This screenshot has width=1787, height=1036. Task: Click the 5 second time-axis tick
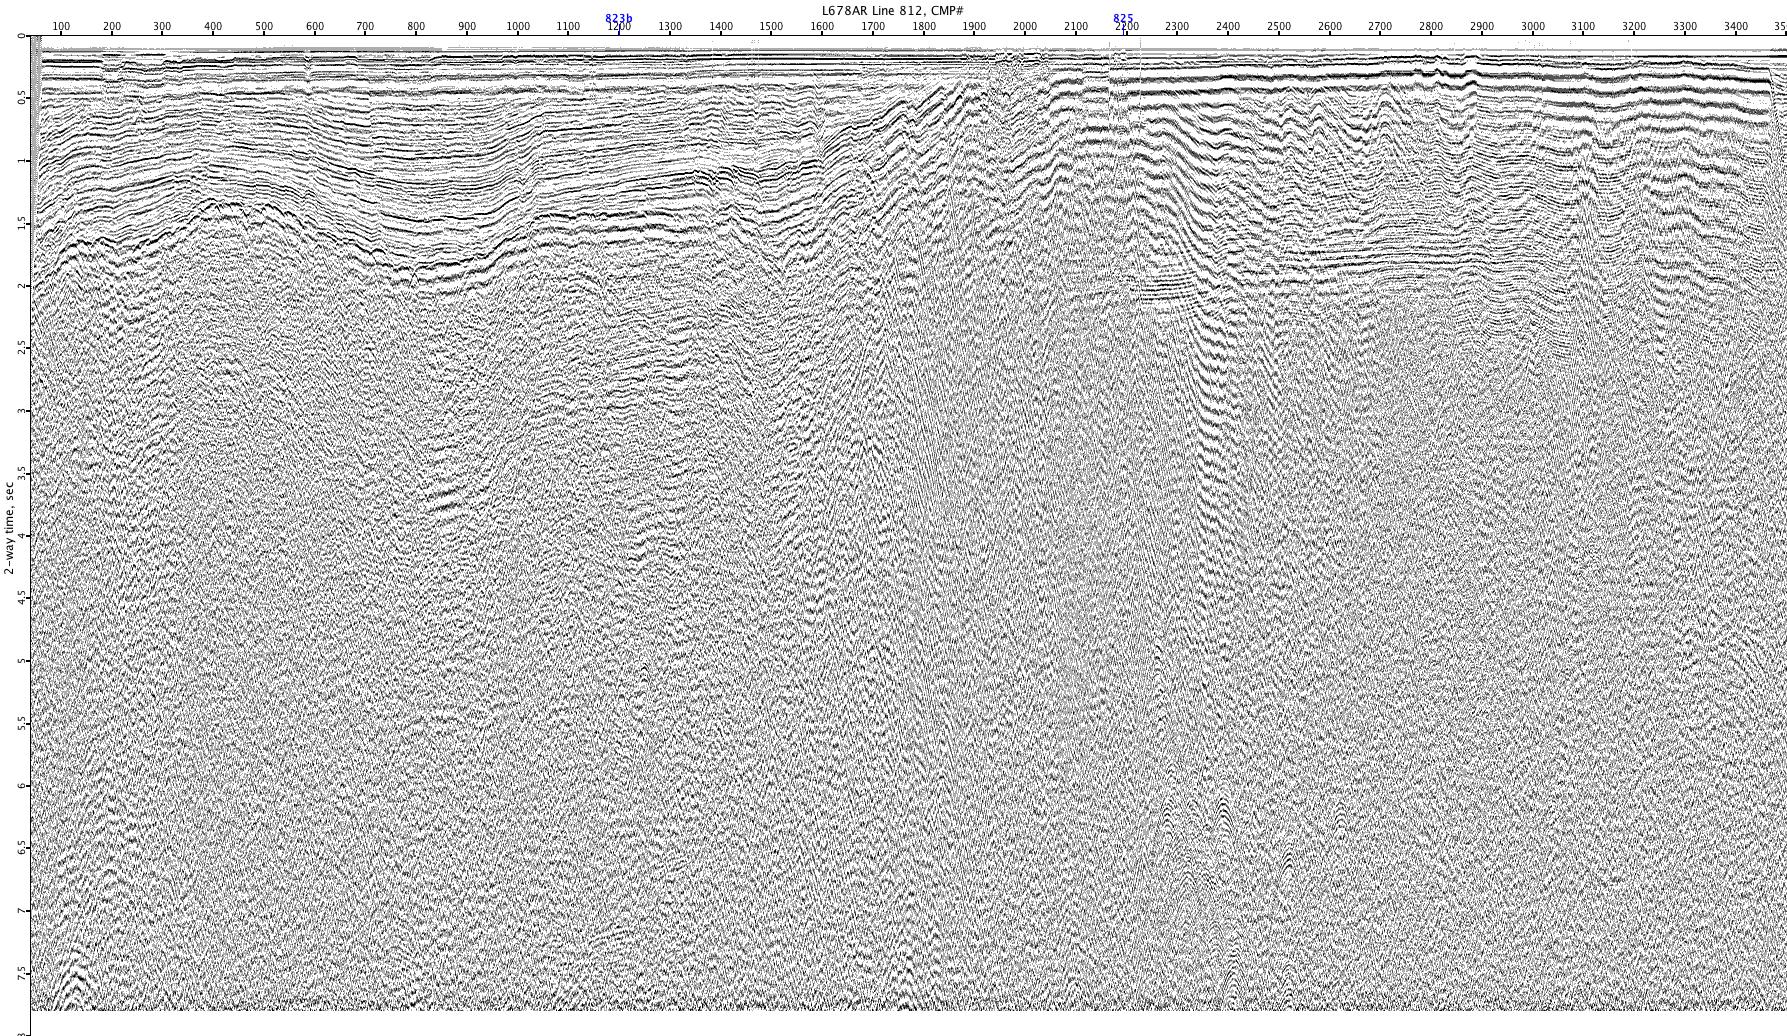point(21,661)
